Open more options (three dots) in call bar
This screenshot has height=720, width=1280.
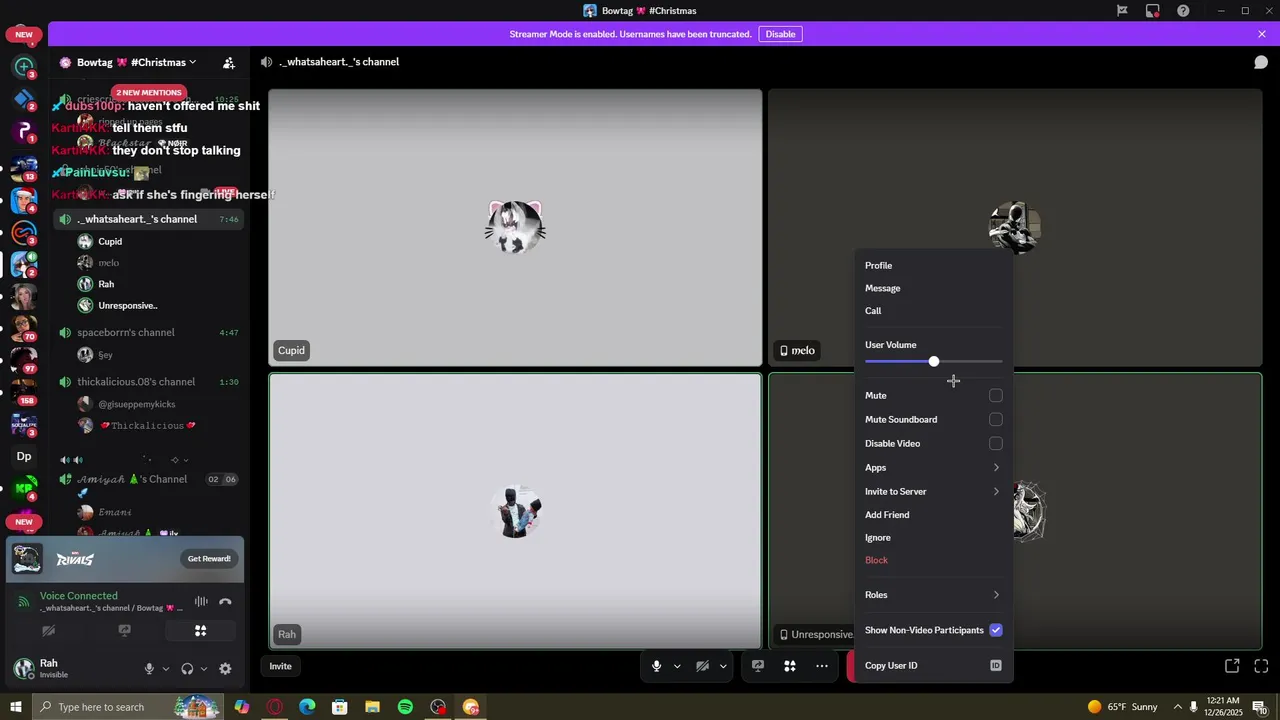pos(821,666)
